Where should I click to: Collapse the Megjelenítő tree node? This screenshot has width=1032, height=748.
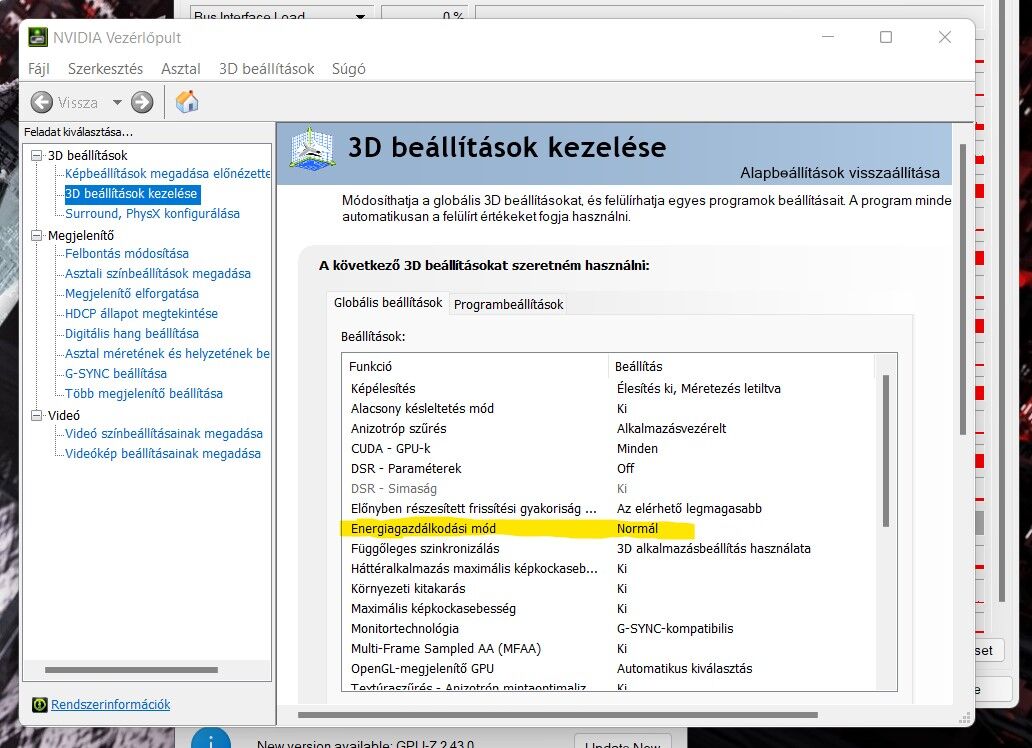[37, 235]
